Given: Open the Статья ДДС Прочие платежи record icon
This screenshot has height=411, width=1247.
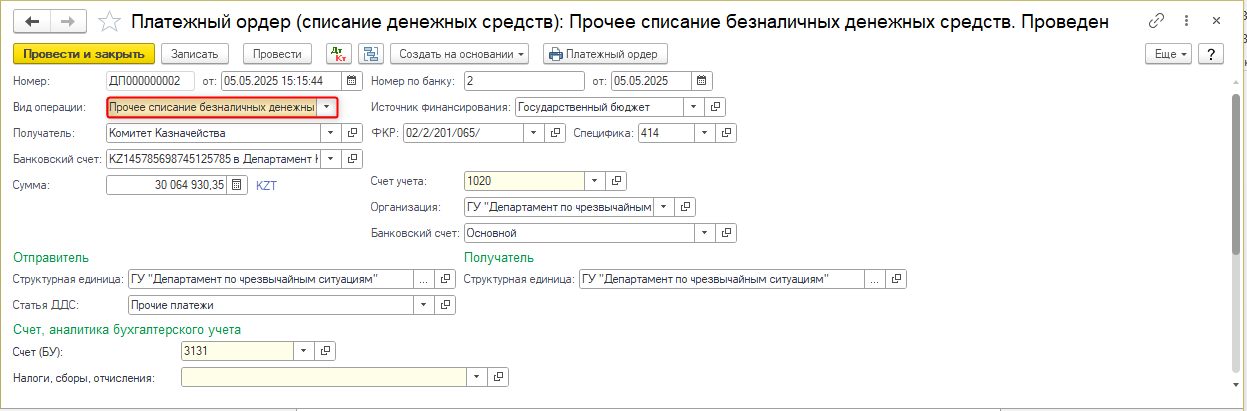Looking at the screenshot, I should coord(445,305).
